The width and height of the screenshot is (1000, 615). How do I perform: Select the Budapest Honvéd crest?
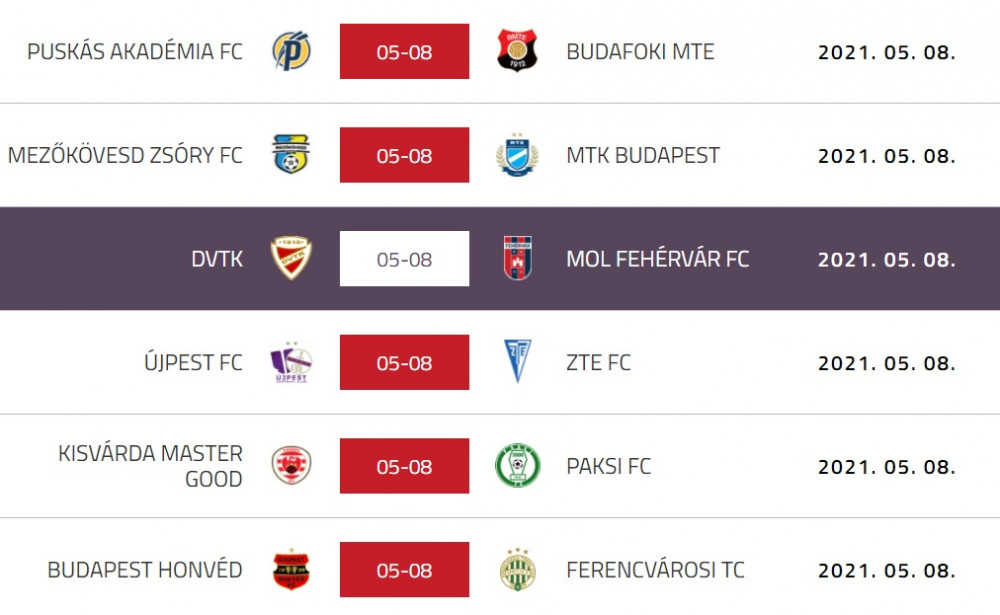click(291, 569)
